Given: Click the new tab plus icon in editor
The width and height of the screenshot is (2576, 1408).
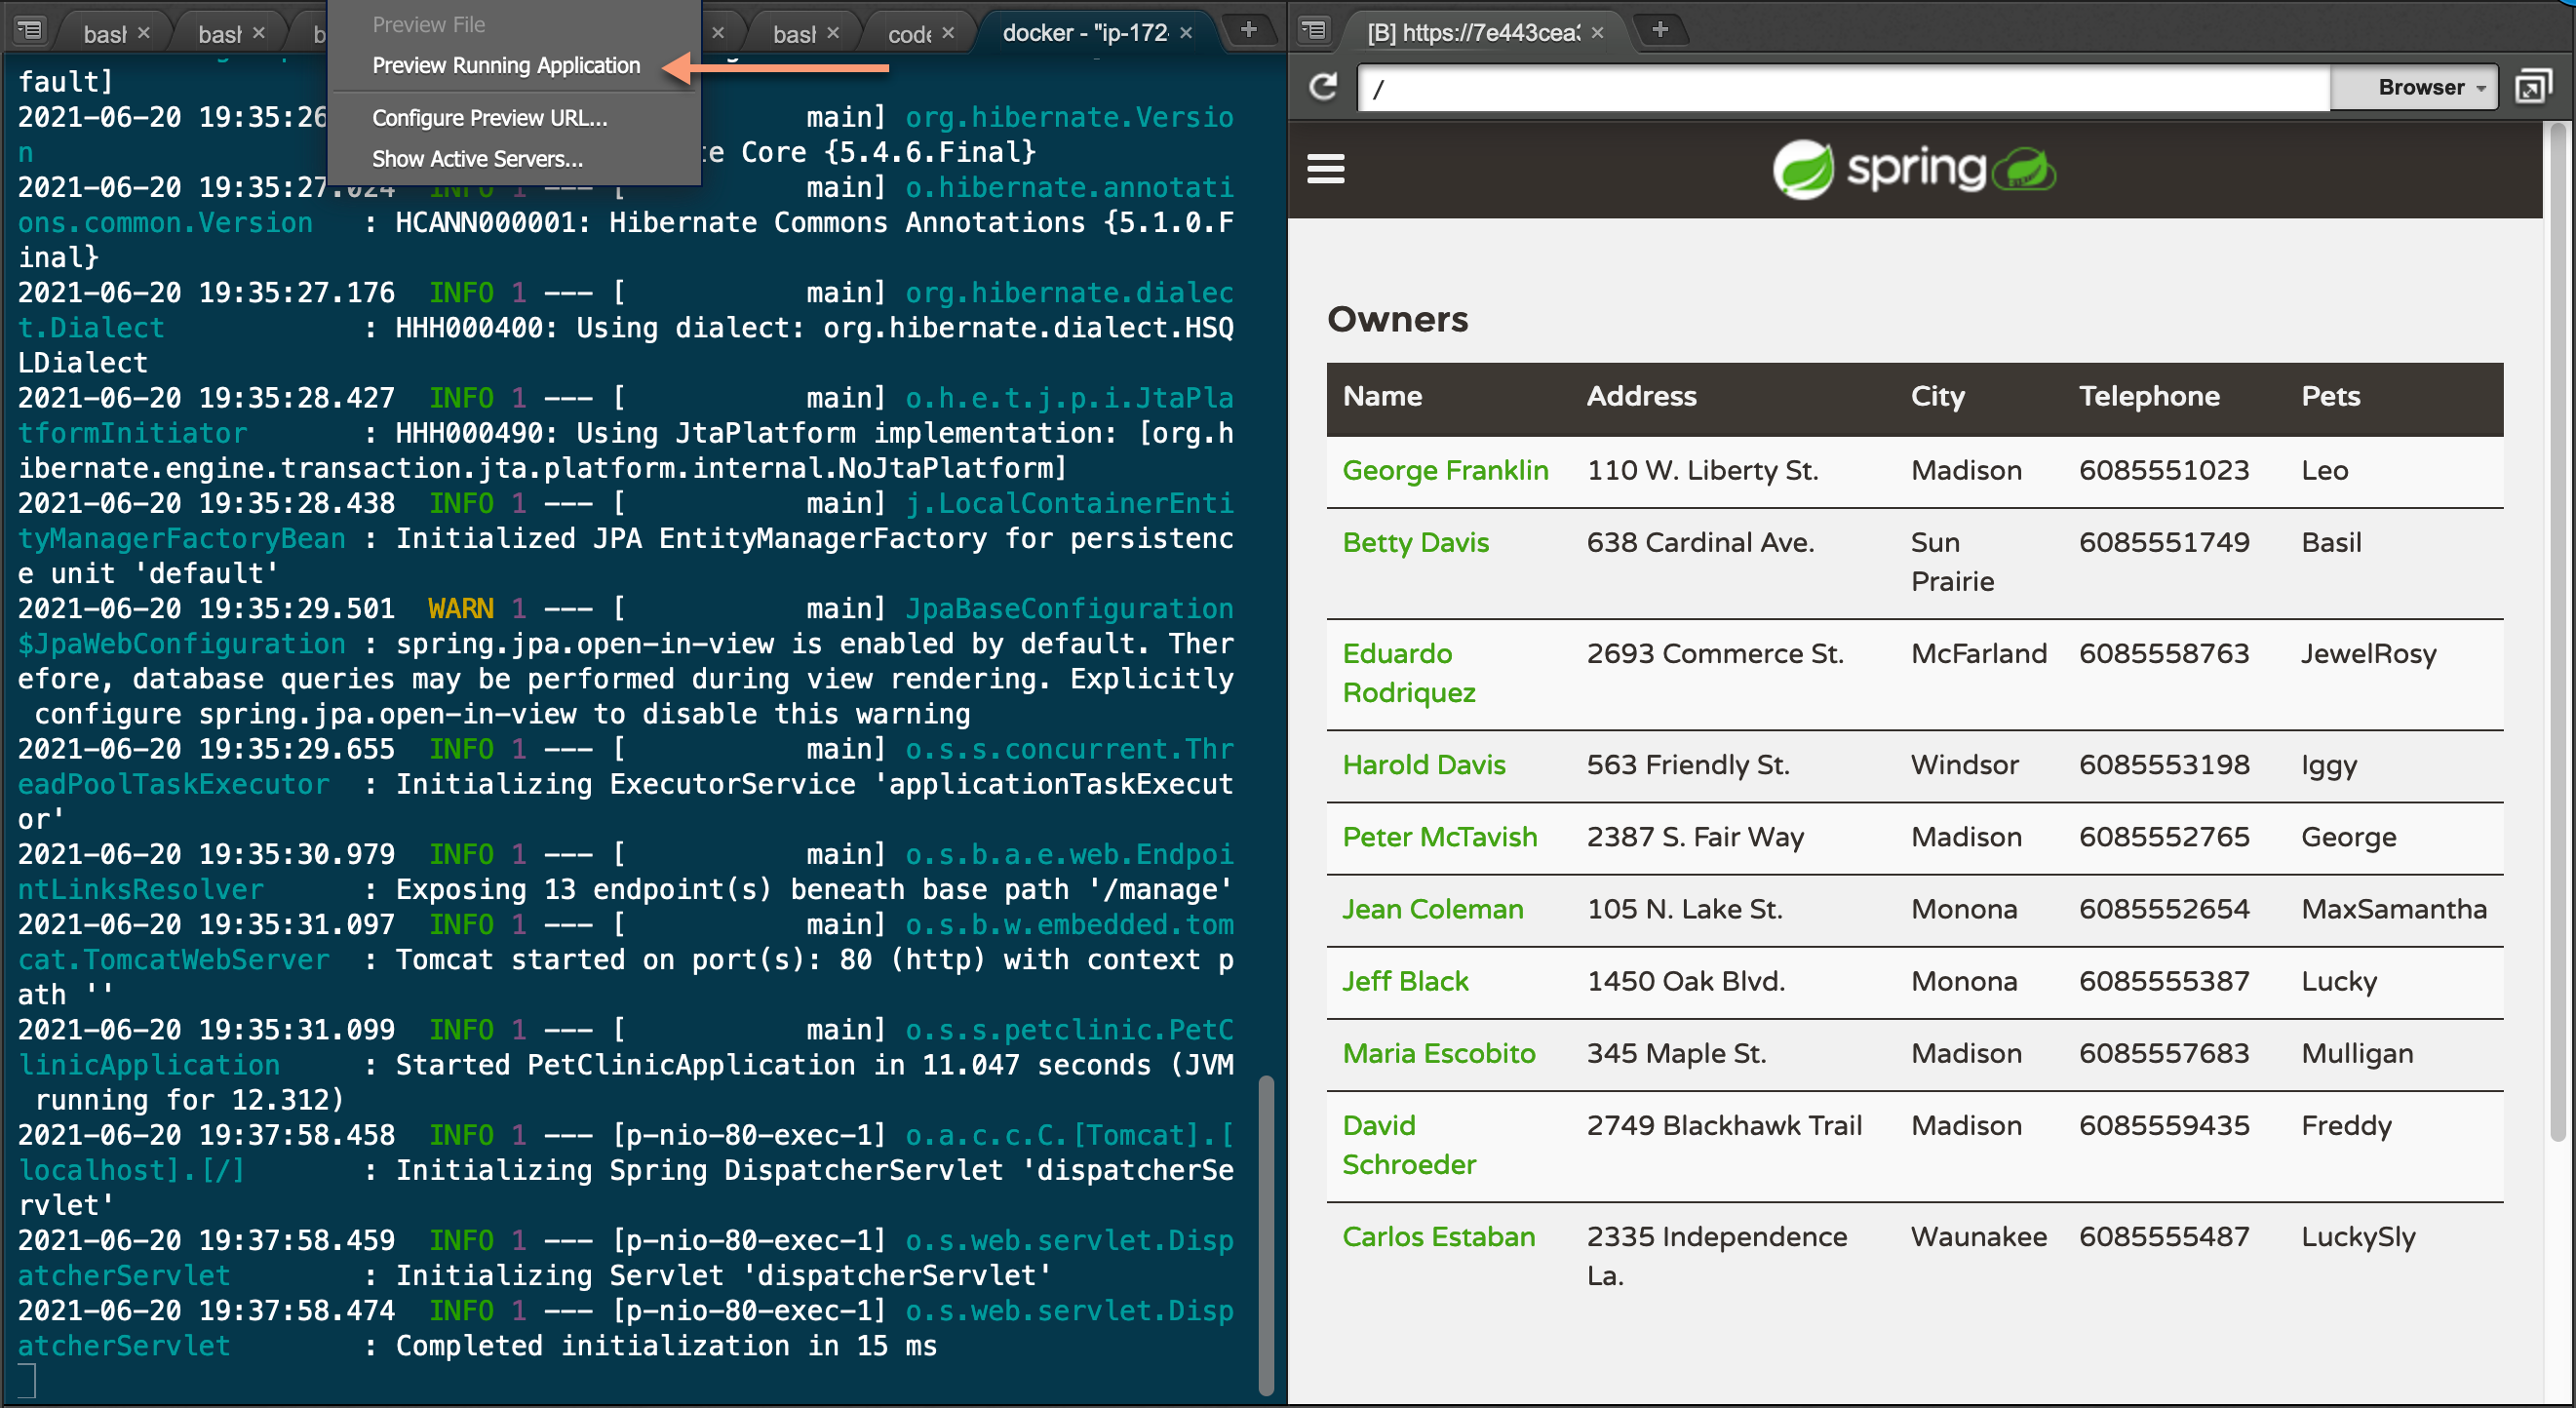Looking at the screenshot, I should click(1248, 29).
